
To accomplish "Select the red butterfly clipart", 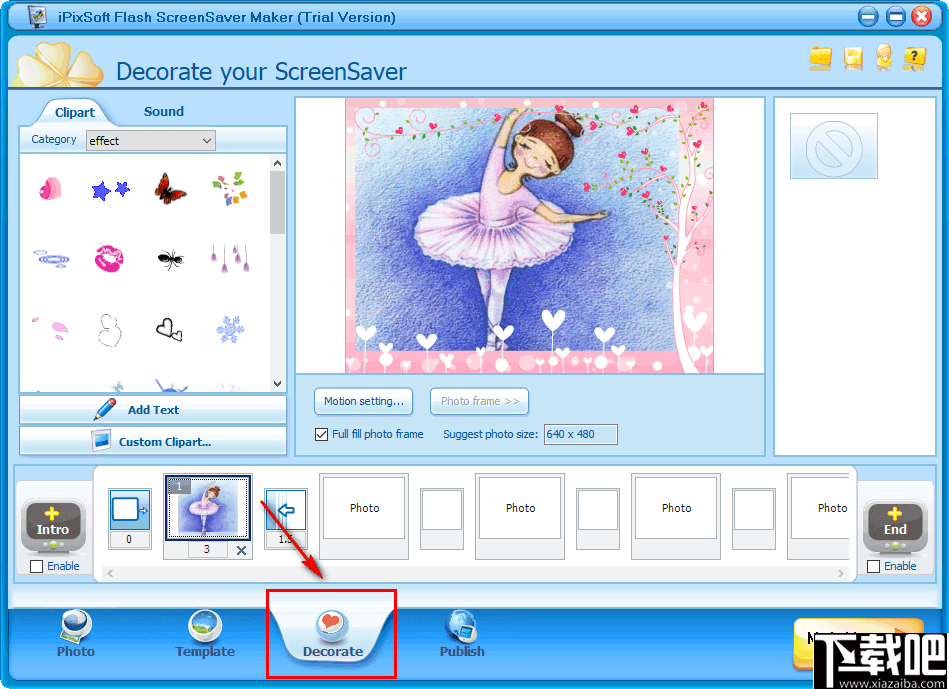I will click(169, 190).
